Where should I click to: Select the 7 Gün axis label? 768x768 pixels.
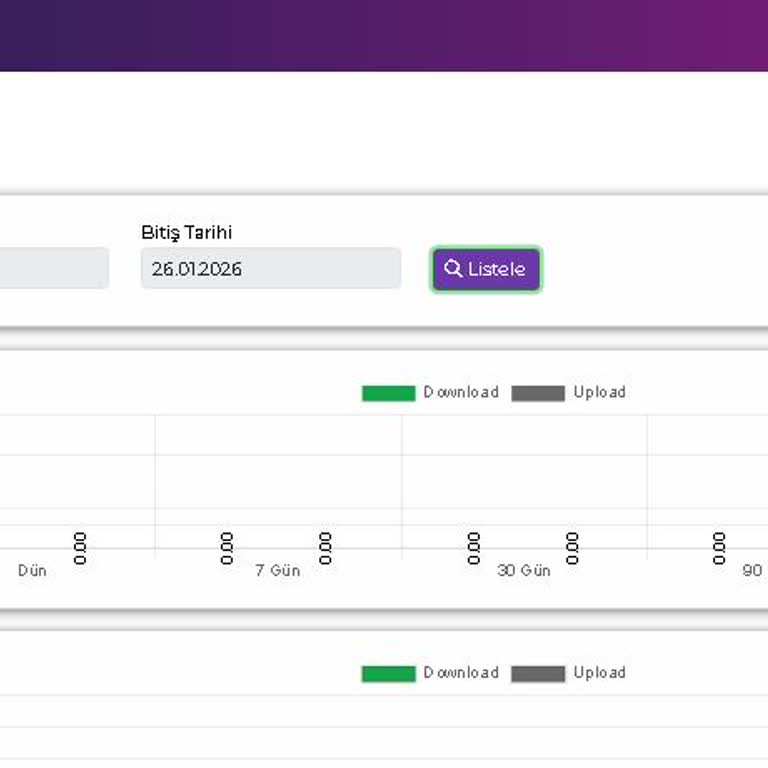click(278, 571)
